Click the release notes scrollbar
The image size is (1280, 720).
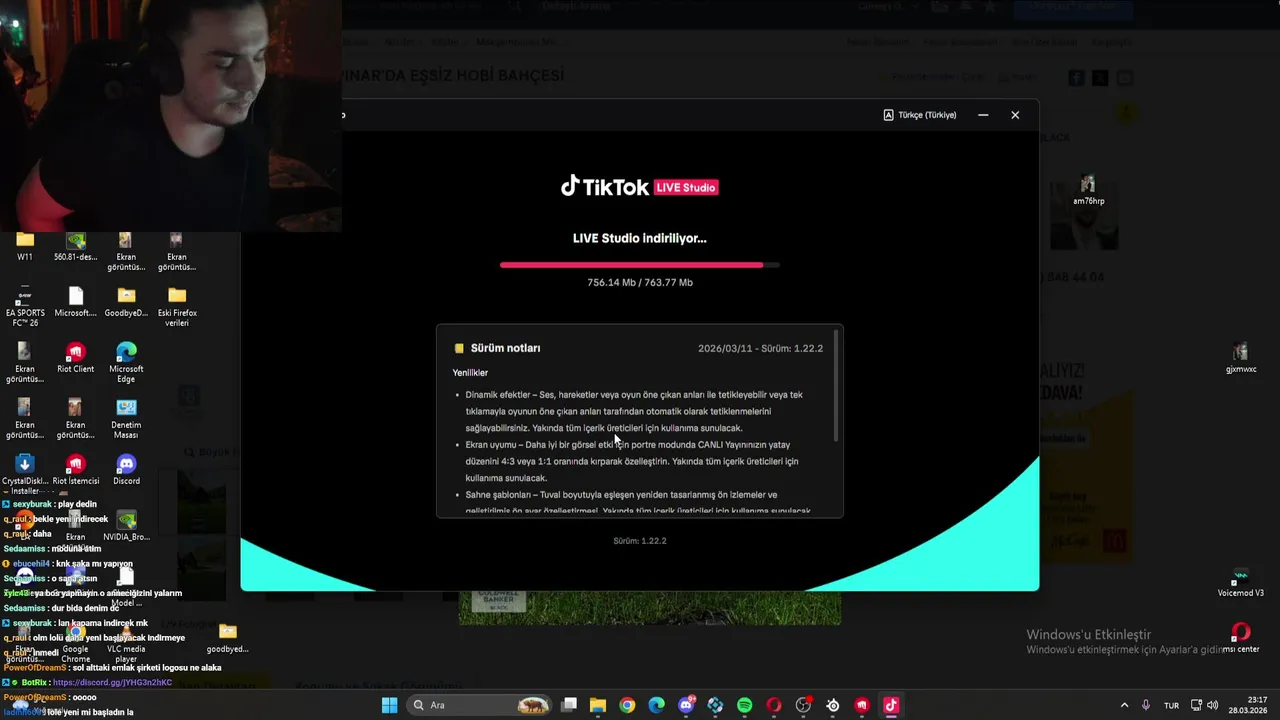click(x=835, y=388)
